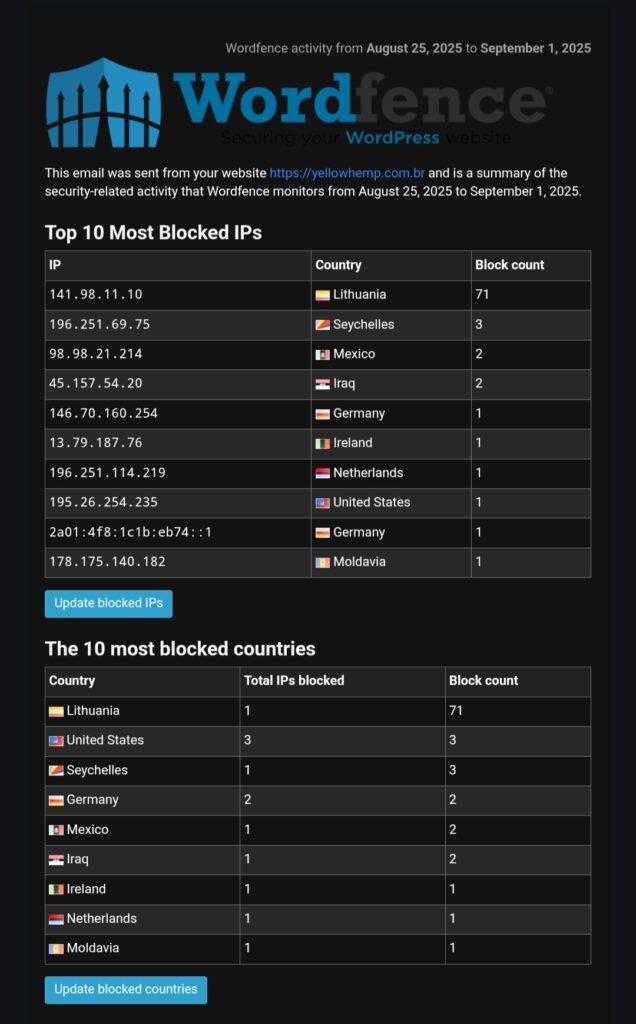Click the United States flag in countries table
Image resolution: width=636 pixels, height=1024 pixels.
tap(56, 741)
